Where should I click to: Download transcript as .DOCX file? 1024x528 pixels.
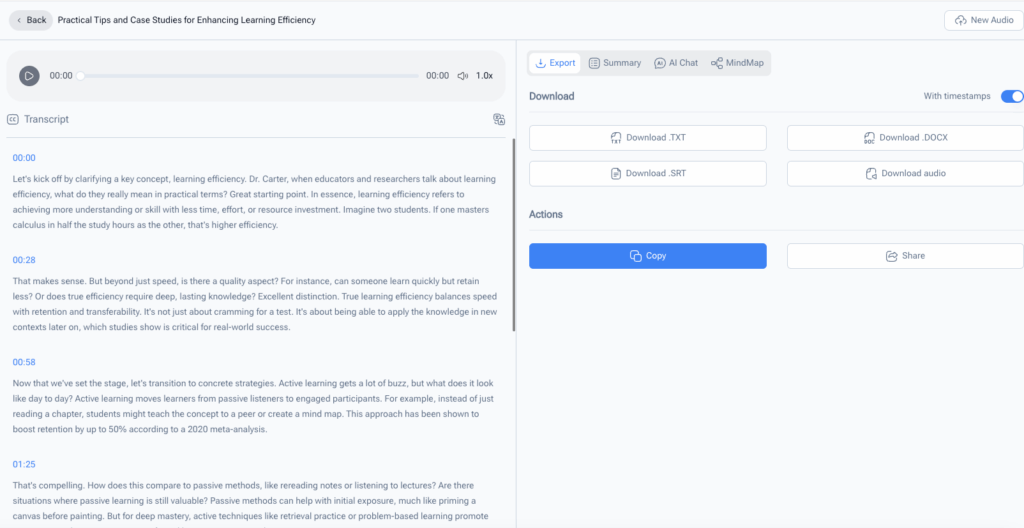coord(905,138)
